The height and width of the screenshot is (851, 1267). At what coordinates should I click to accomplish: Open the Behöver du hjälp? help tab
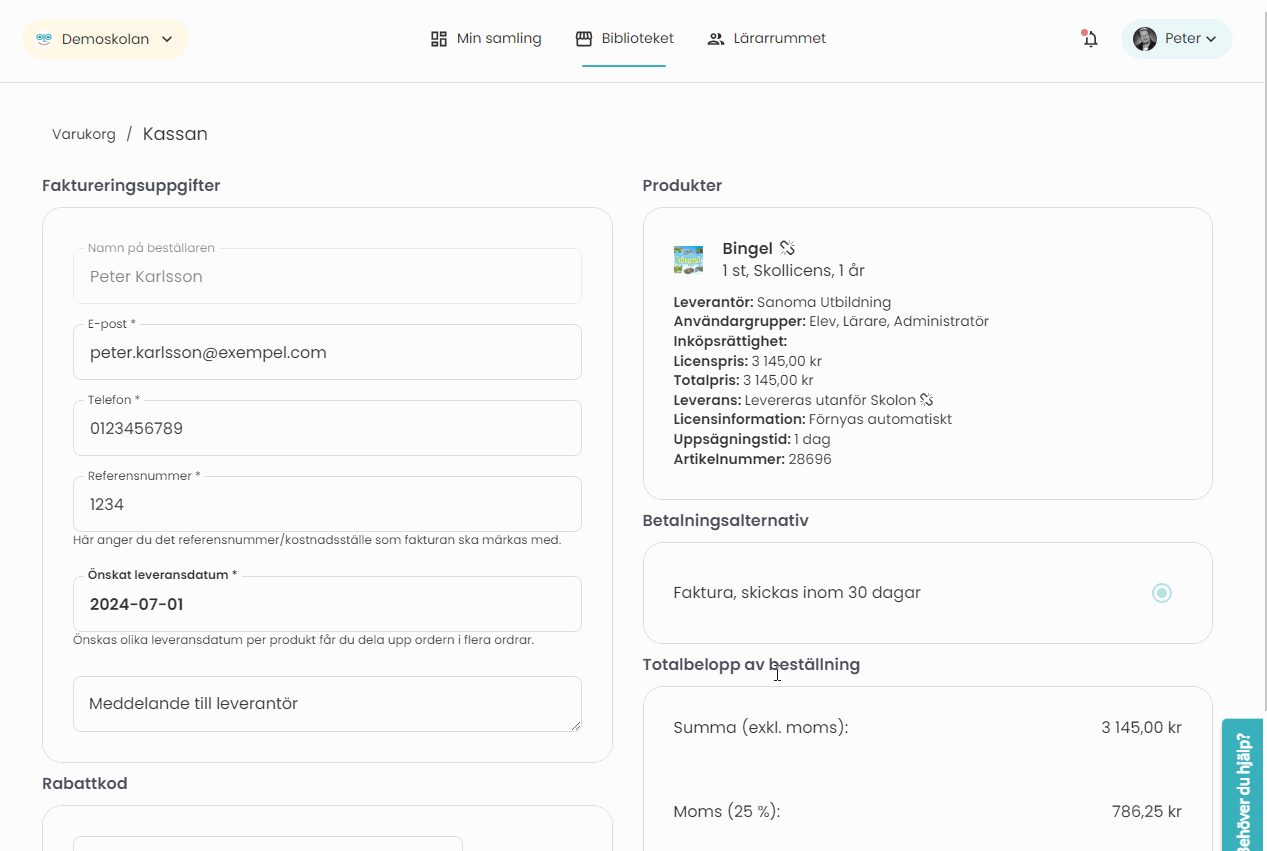click(1244, 786)
